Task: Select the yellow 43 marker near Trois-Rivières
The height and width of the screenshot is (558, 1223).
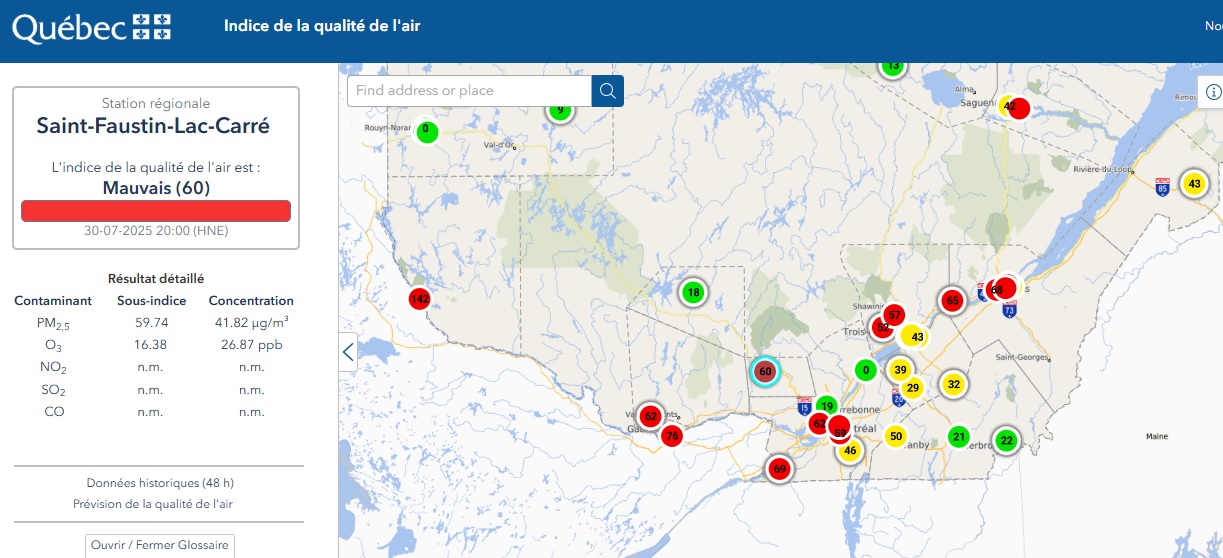Action: coord(916,337)
